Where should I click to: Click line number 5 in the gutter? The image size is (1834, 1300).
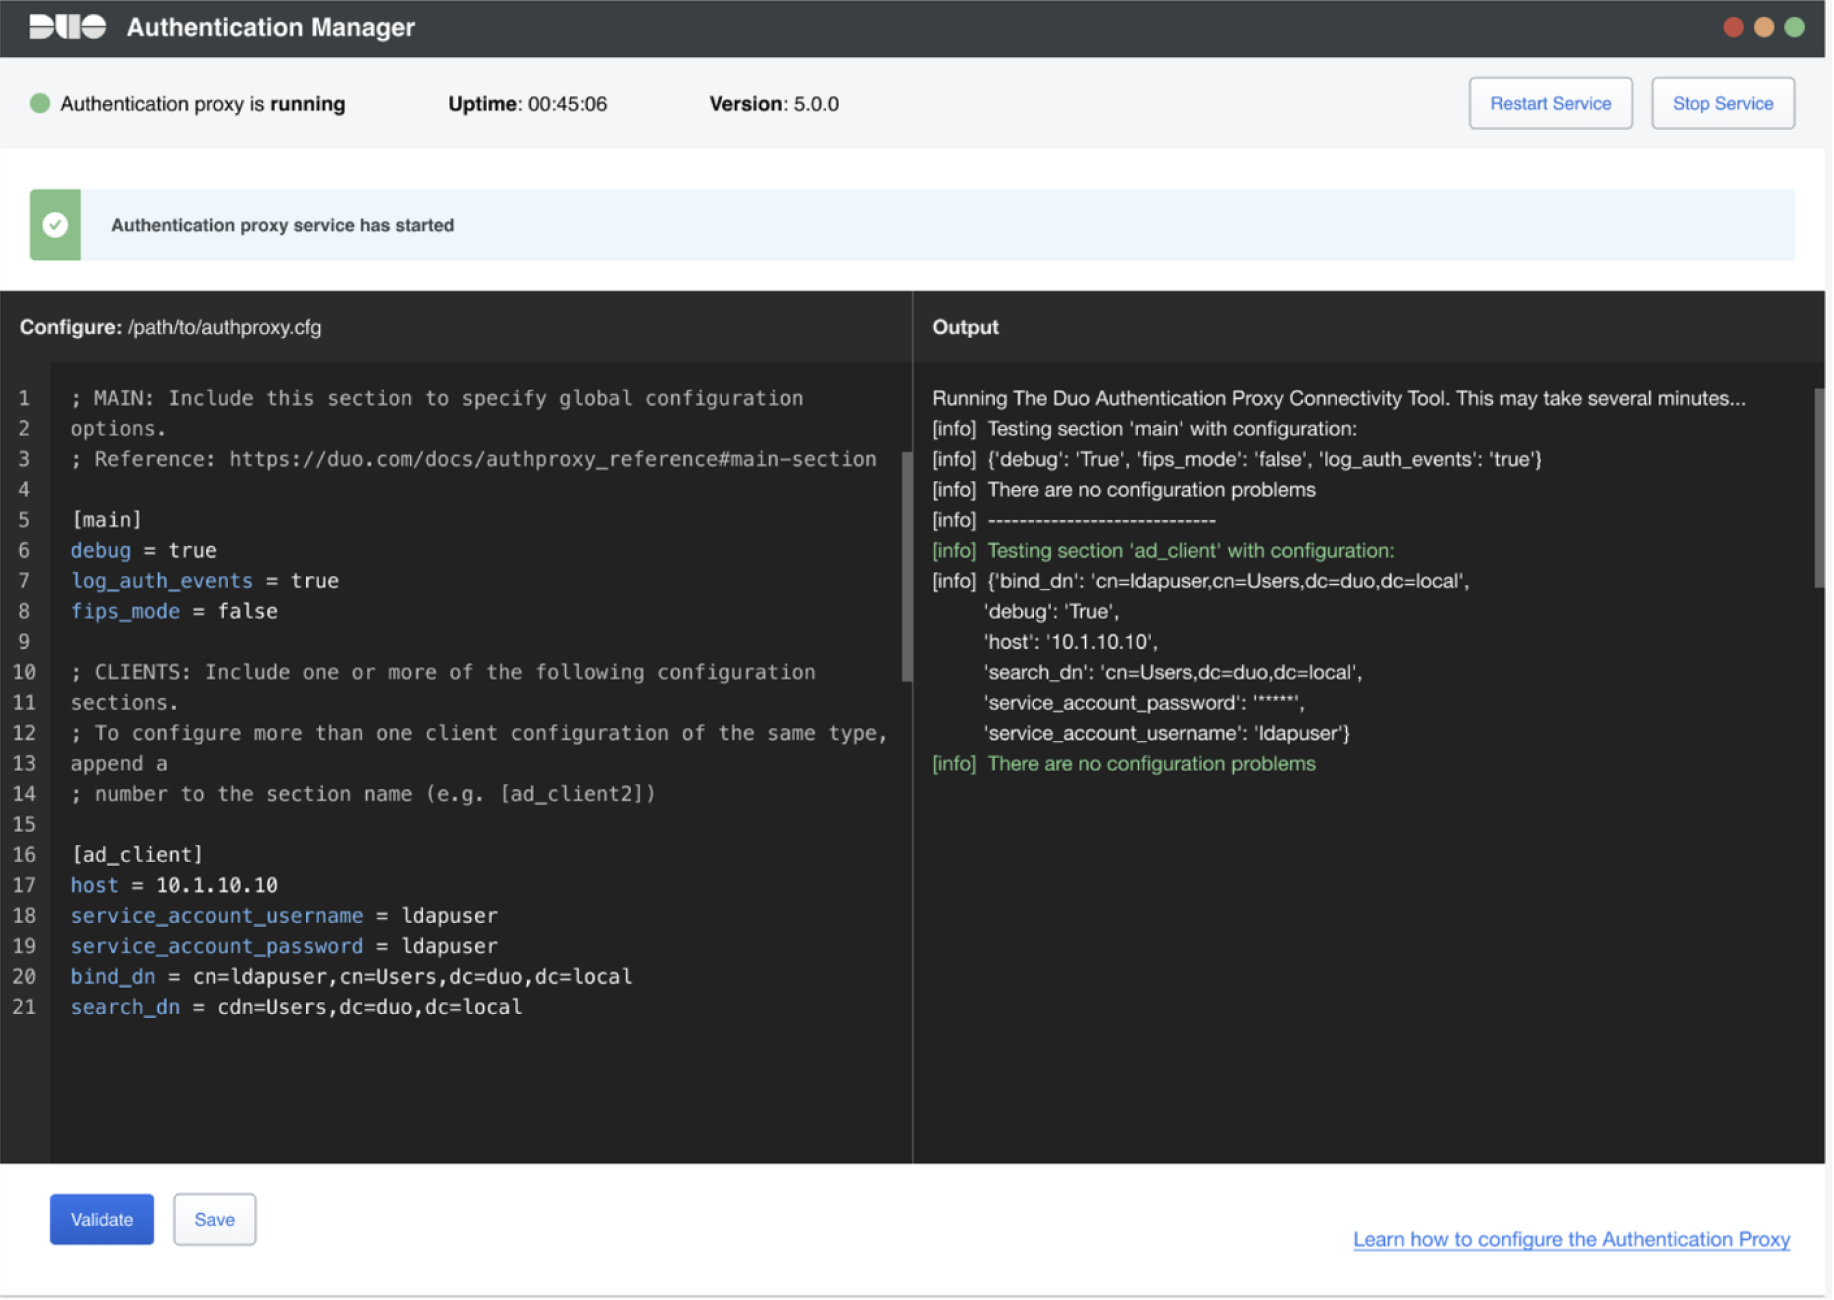pyautogui.click(x=24, y=520)
